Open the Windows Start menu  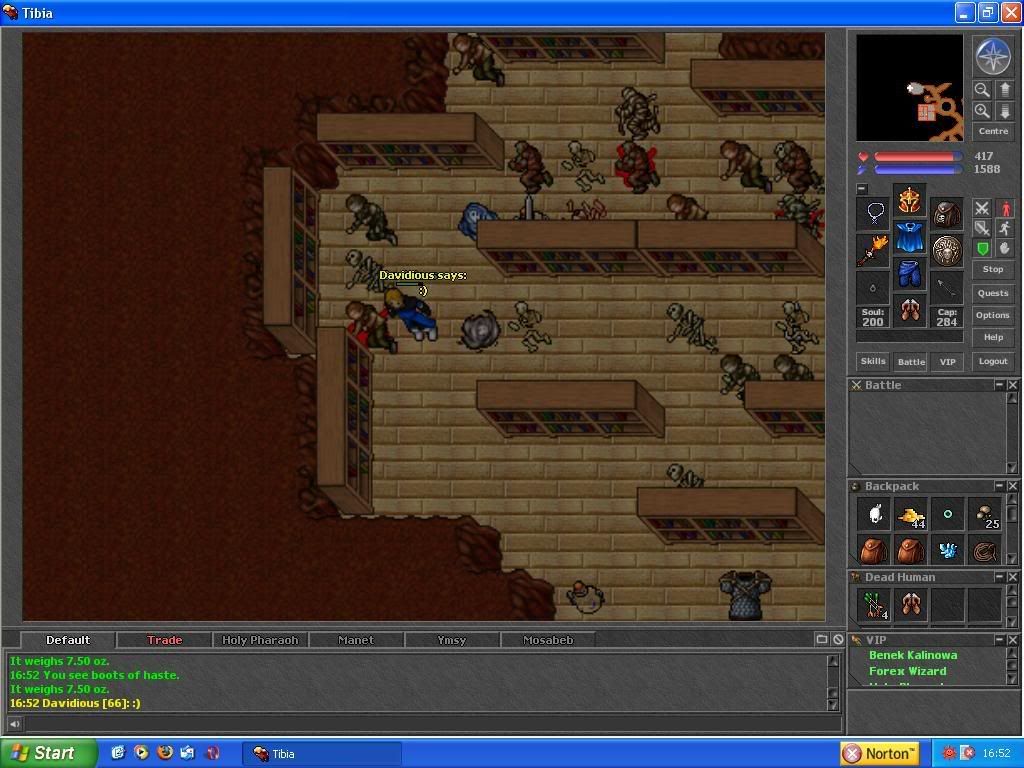48,754
